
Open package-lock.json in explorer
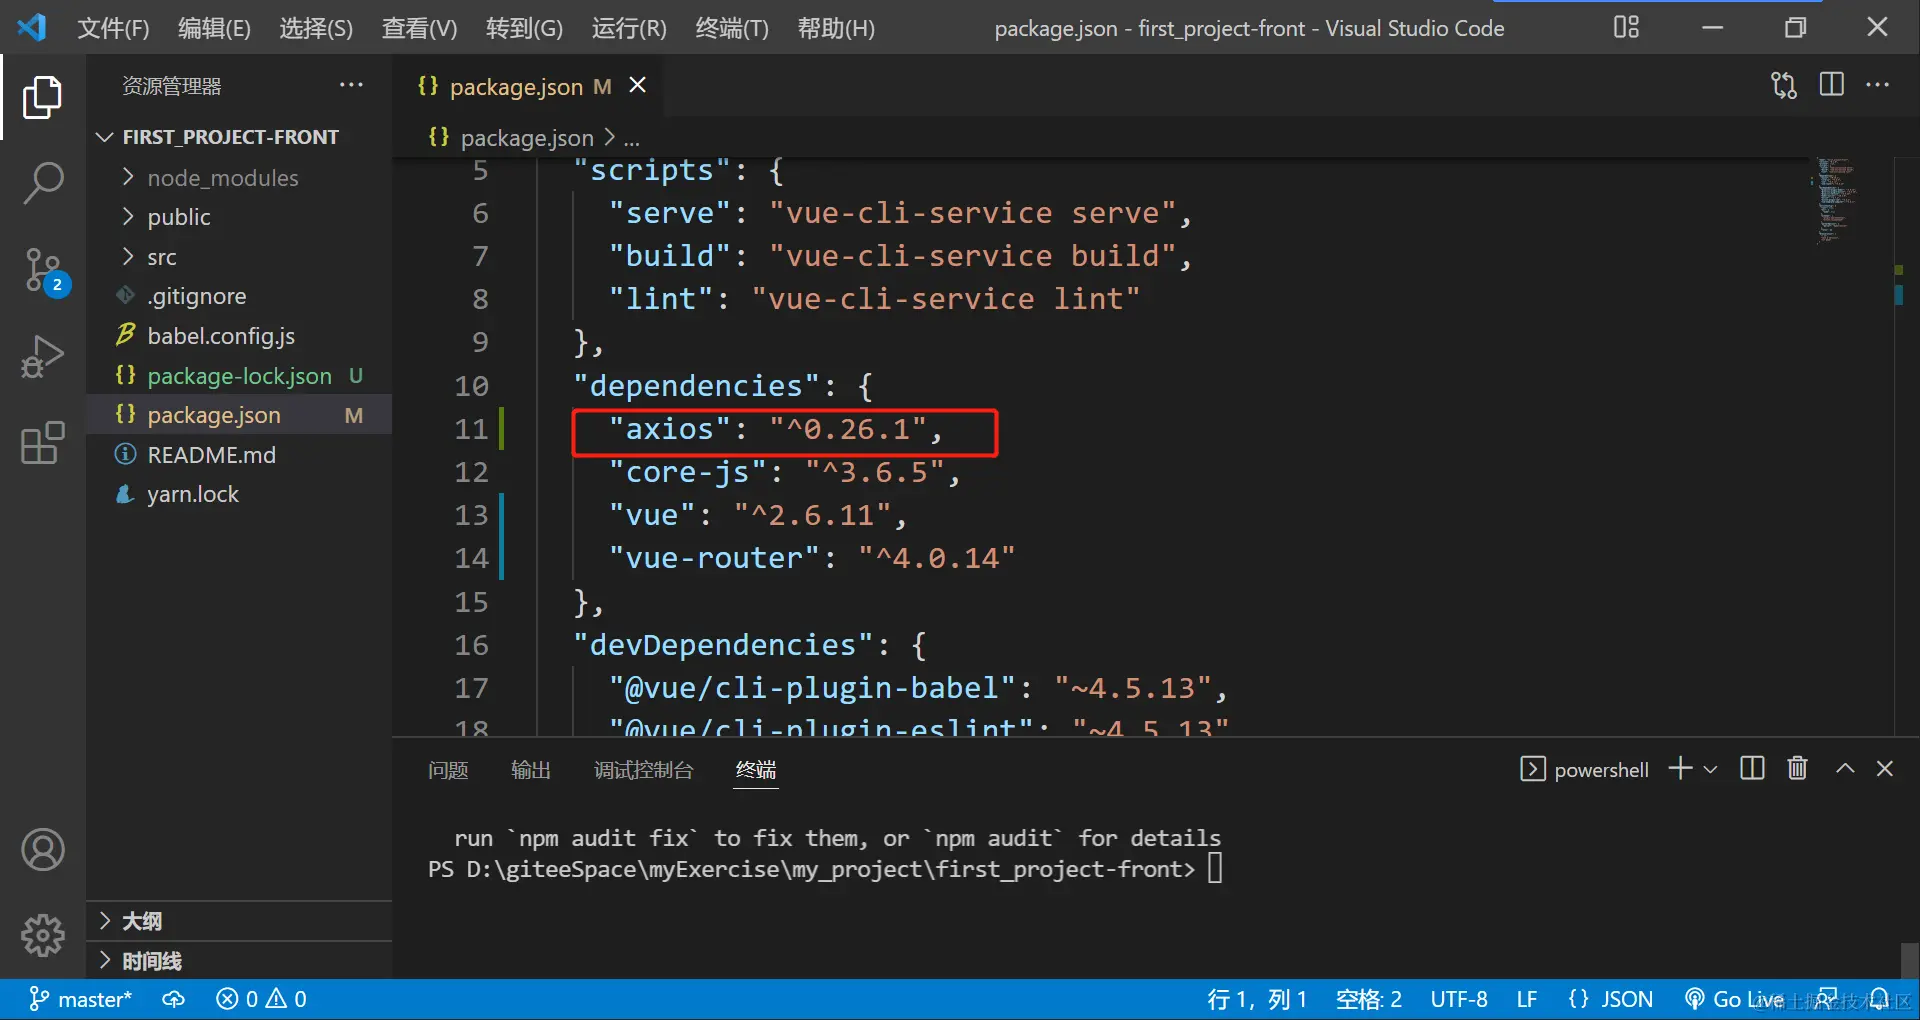(x=239, y=376)
